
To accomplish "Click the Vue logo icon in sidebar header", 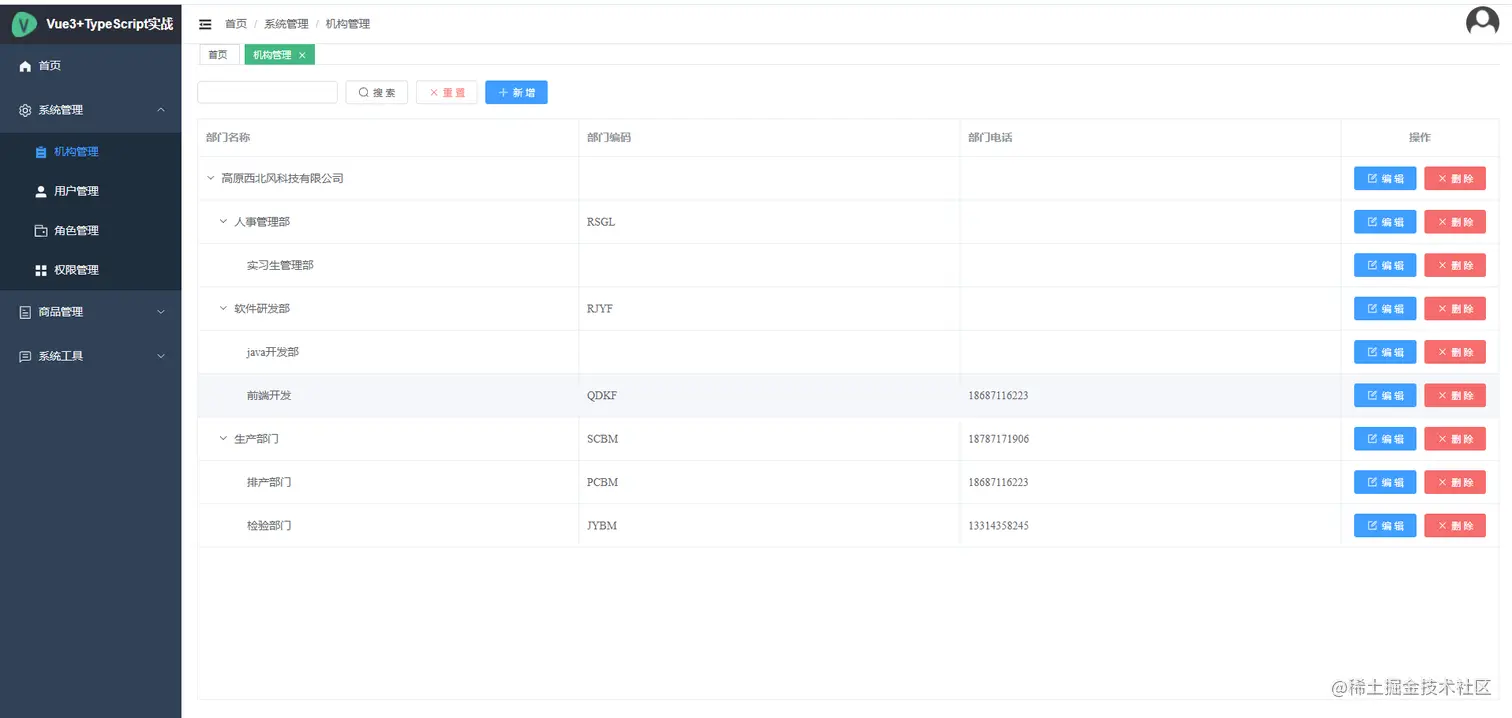I will click(x=24, y=23).
